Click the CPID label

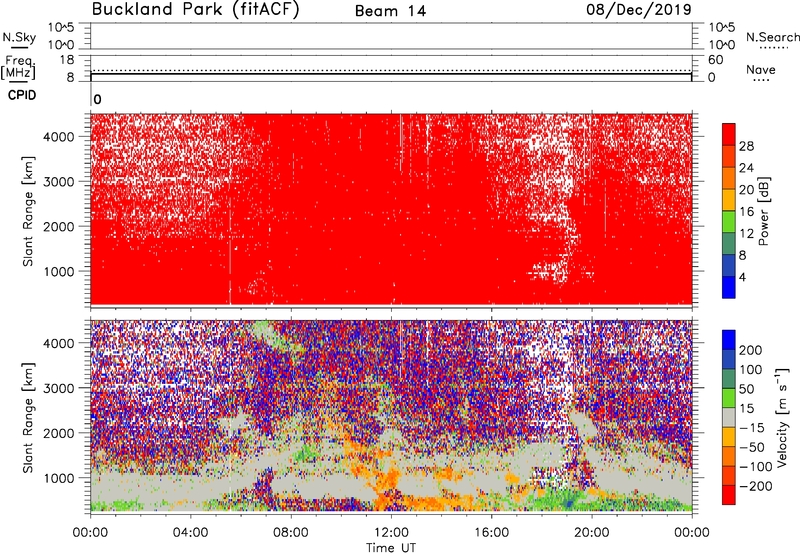click(22, 95)
